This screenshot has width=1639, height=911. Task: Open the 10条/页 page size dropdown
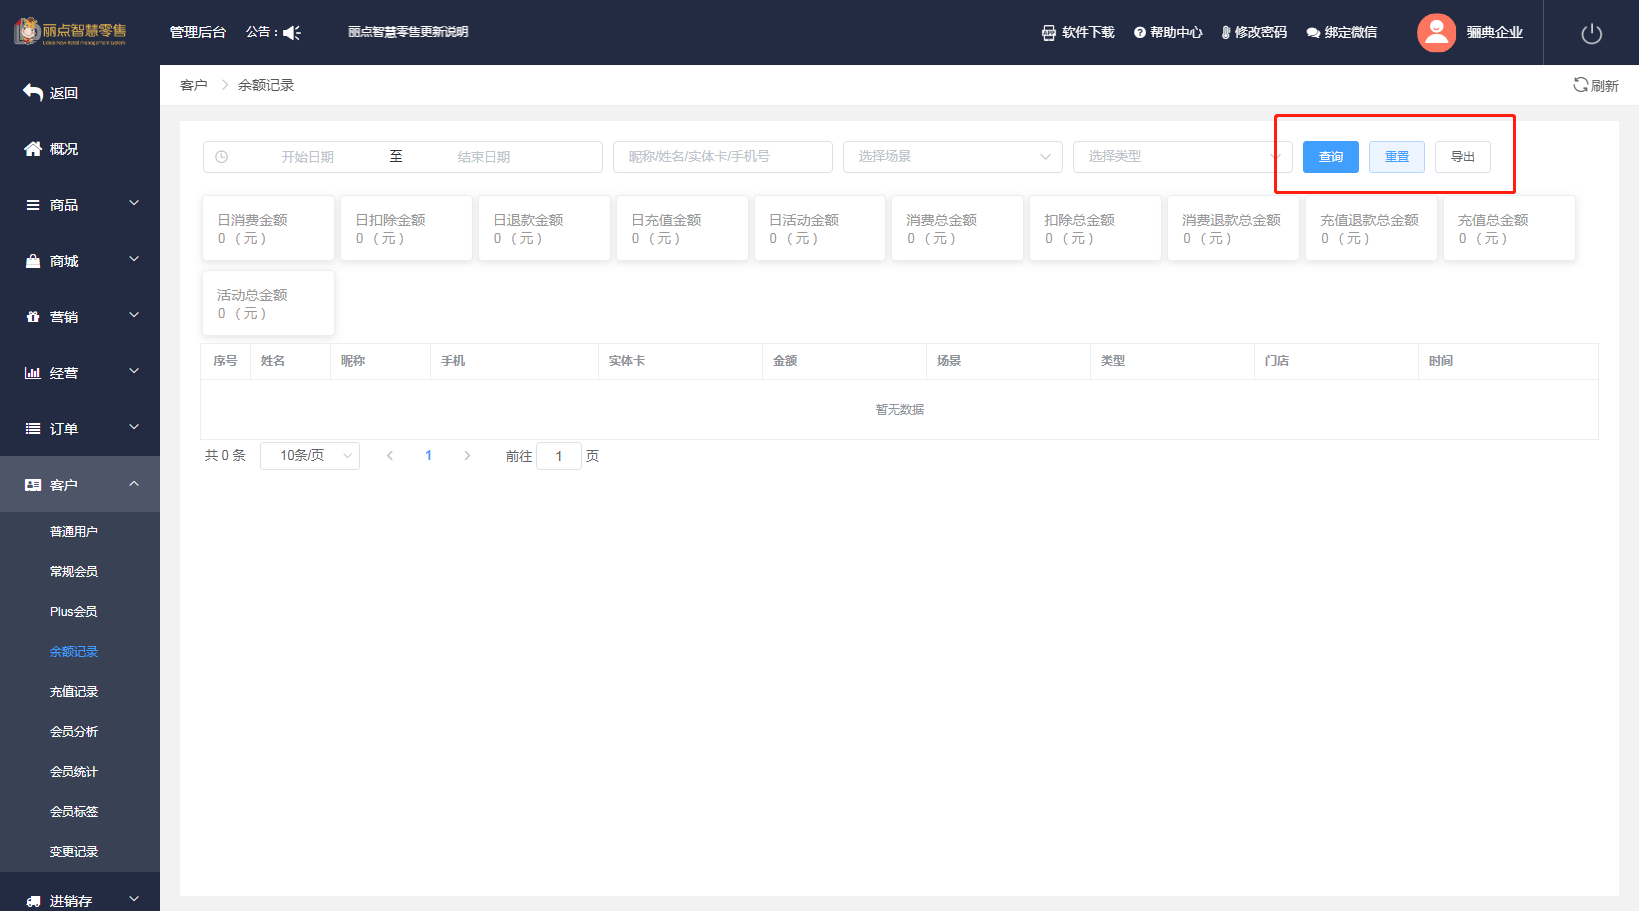(310, 455)
